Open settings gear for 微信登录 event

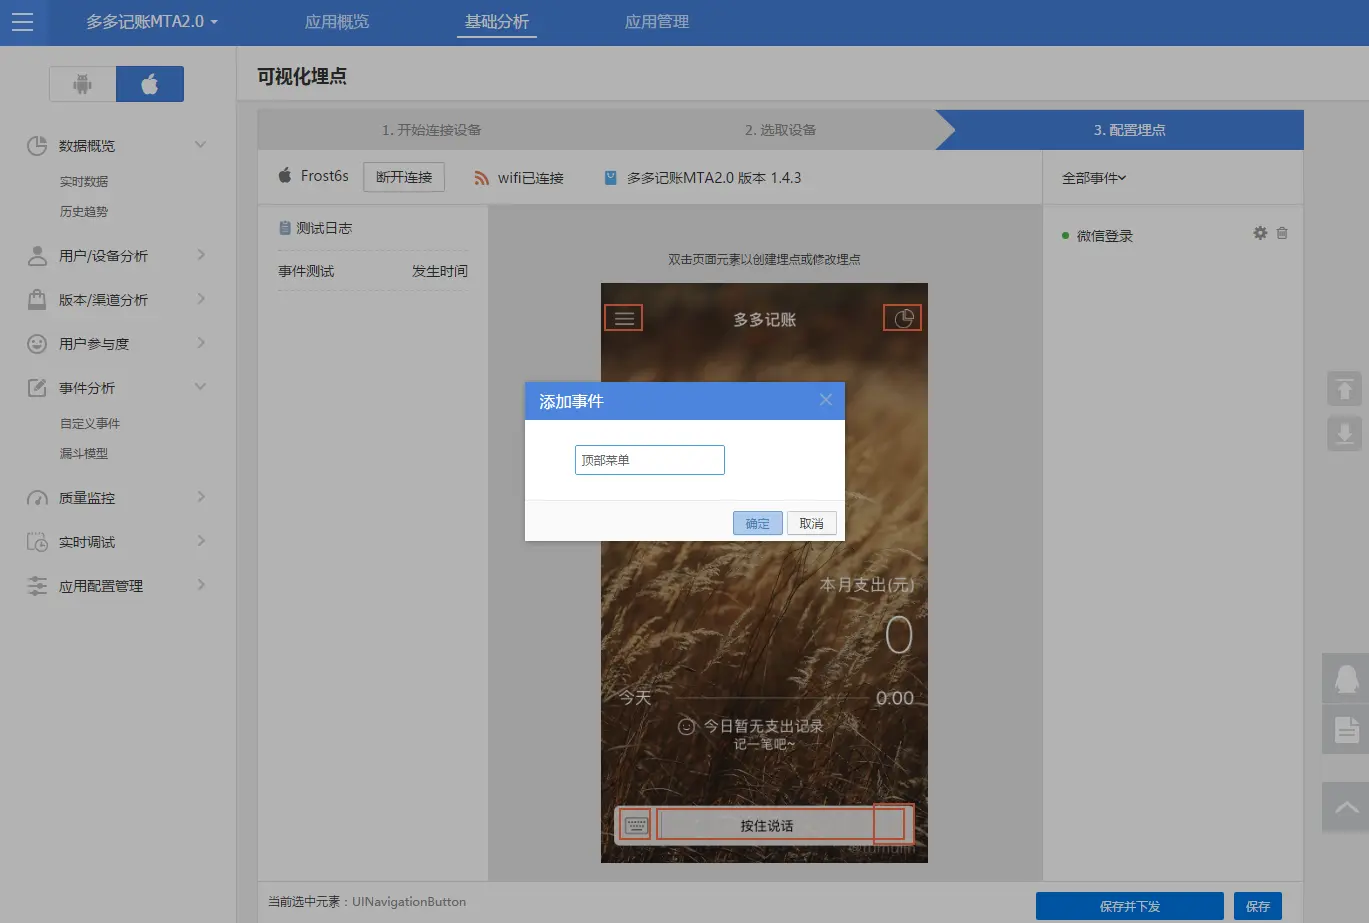pos(1260,233)
